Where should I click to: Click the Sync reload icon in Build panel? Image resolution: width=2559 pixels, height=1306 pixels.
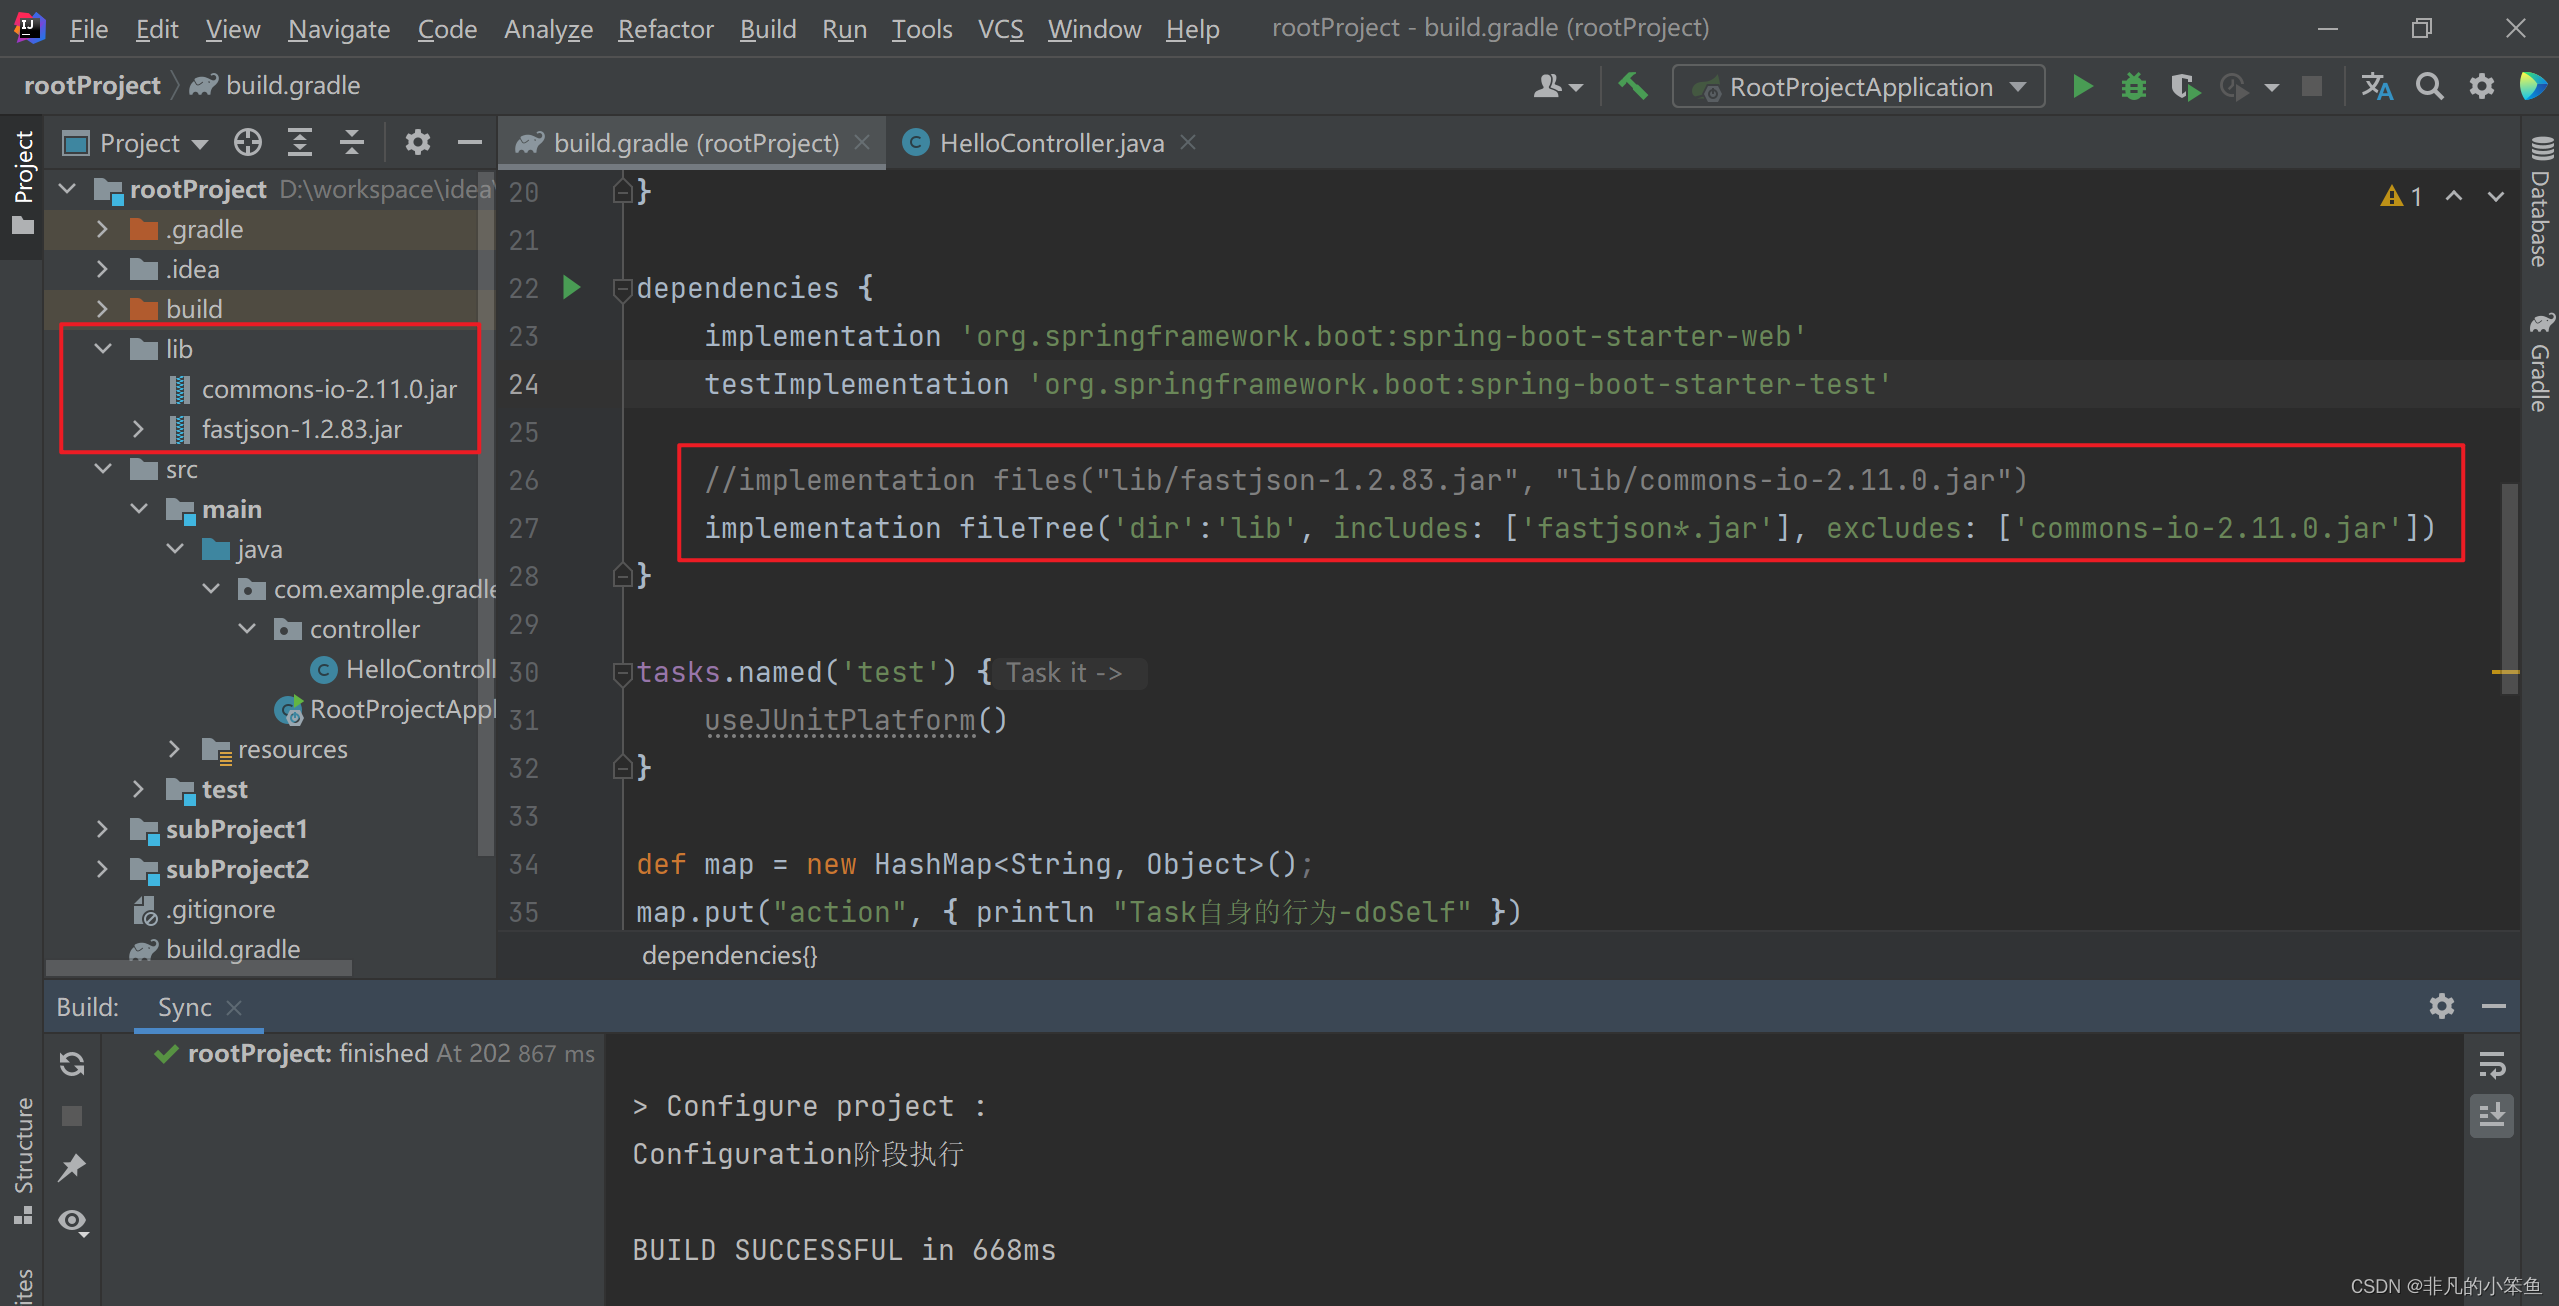pos(72,1063)
